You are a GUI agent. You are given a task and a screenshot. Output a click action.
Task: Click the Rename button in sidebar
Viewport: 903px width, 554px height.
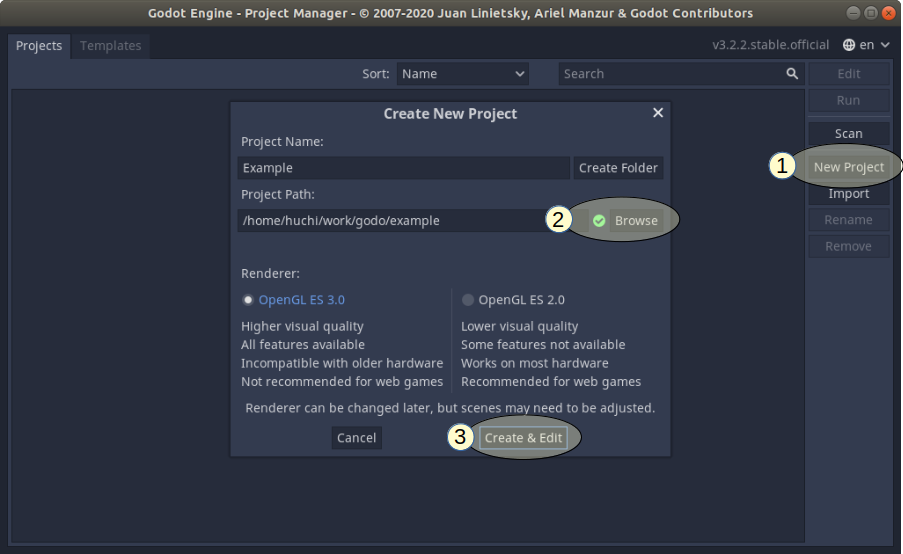(x=848, y=220)
